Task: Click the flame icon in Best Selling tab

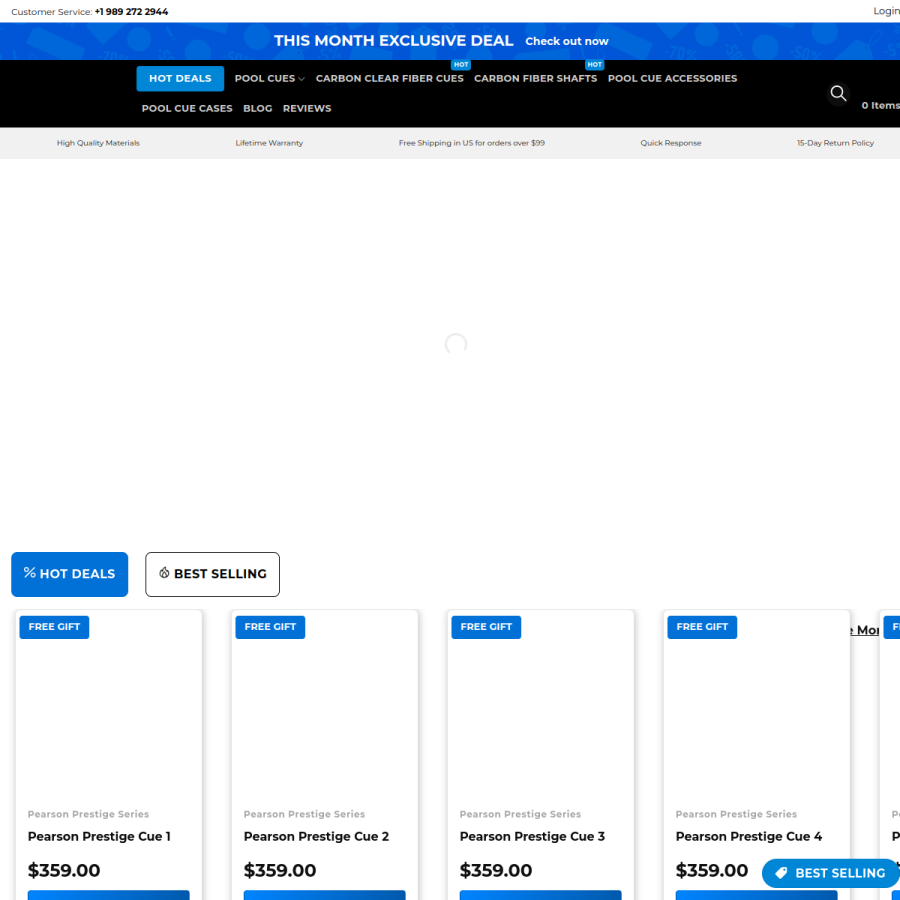Action: (x=164, y=572)
